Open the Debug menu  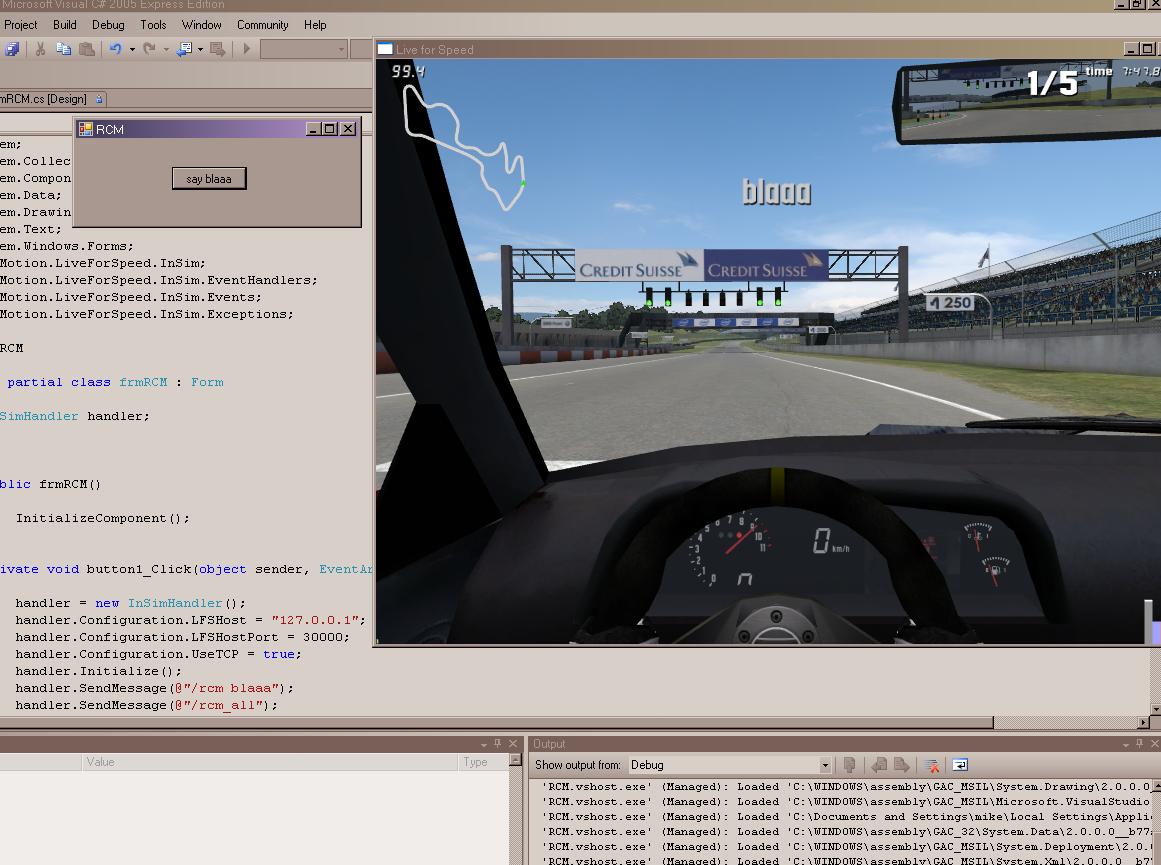pos(108,24)
